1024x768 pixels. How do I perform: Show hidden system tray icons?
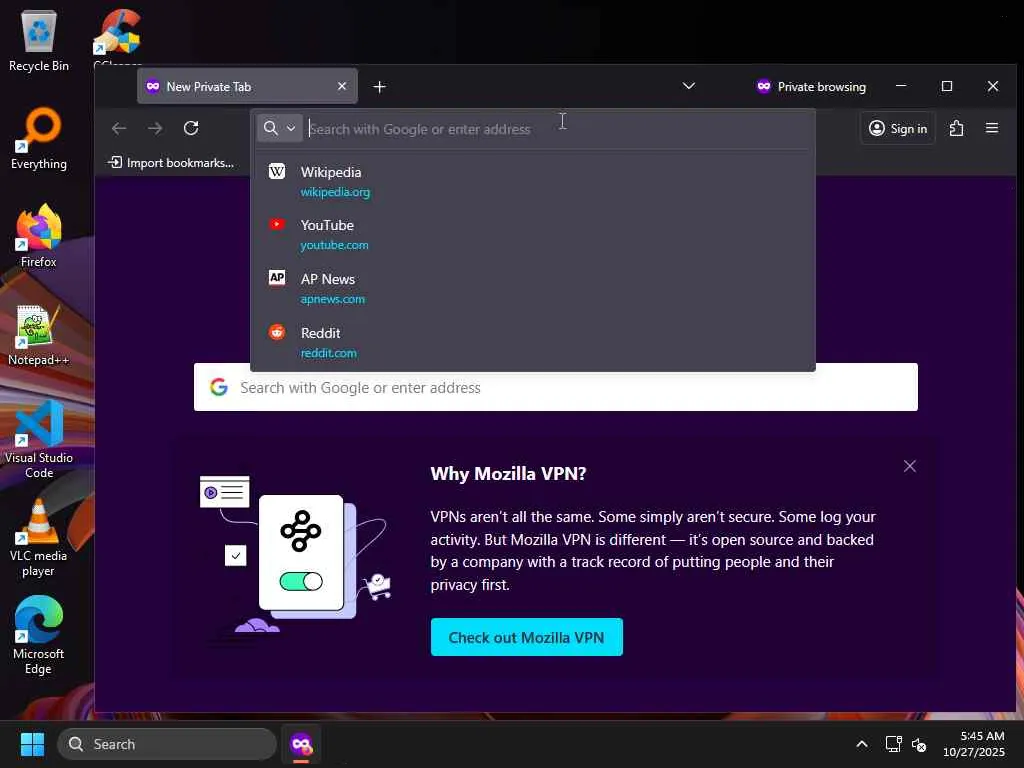pyautogui.click(x=862, y=744)
